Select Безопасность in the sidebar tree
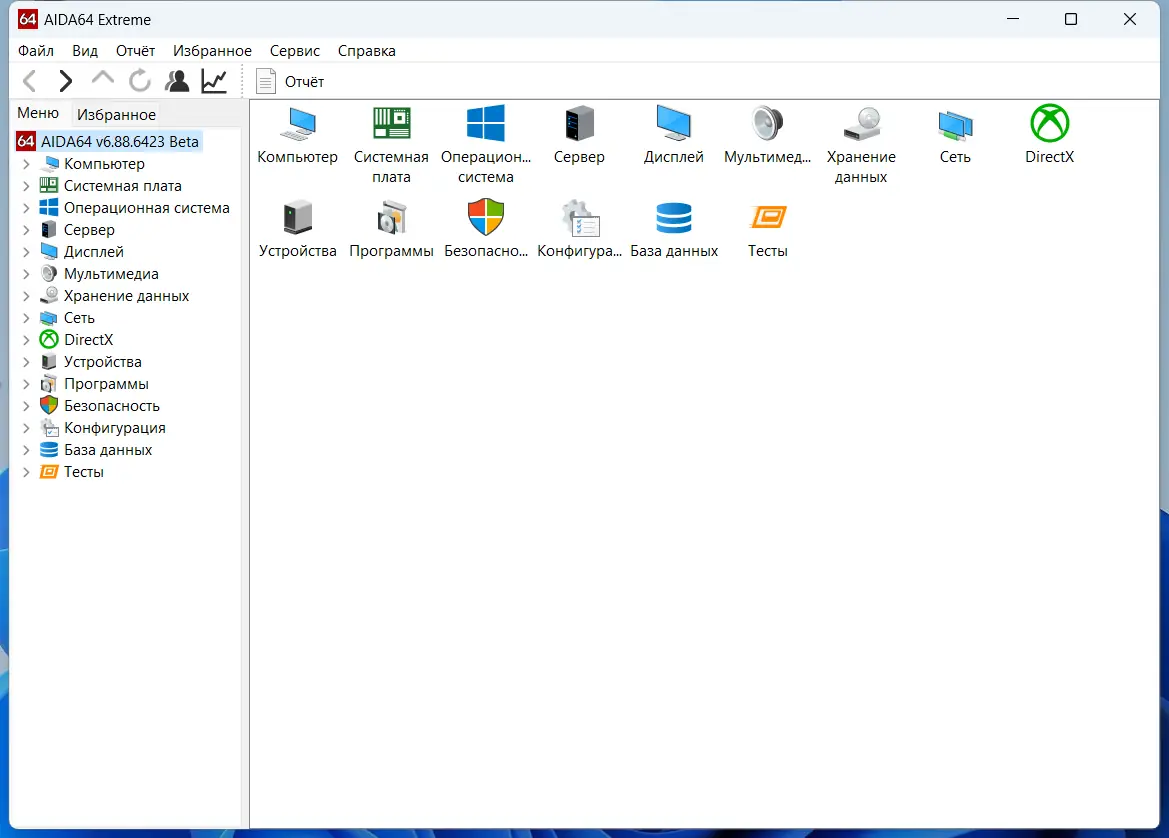This screenshot has width=1169, height=838. coord(112,406)
